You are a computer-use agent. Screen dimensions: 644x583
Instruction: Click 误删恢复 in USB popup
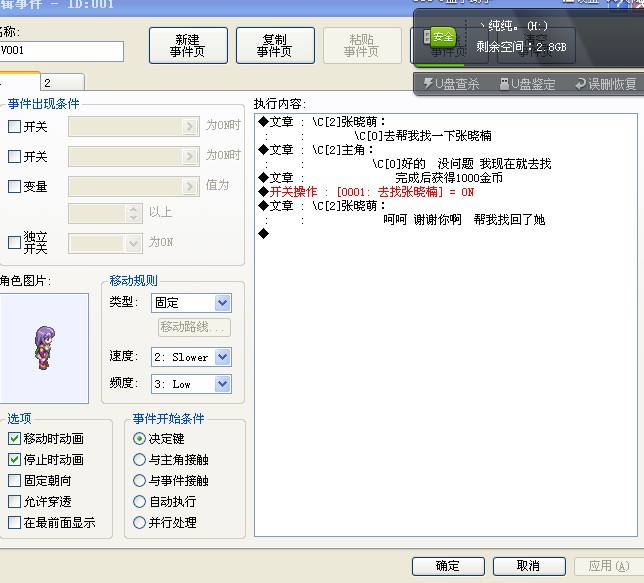pos(606,84)
